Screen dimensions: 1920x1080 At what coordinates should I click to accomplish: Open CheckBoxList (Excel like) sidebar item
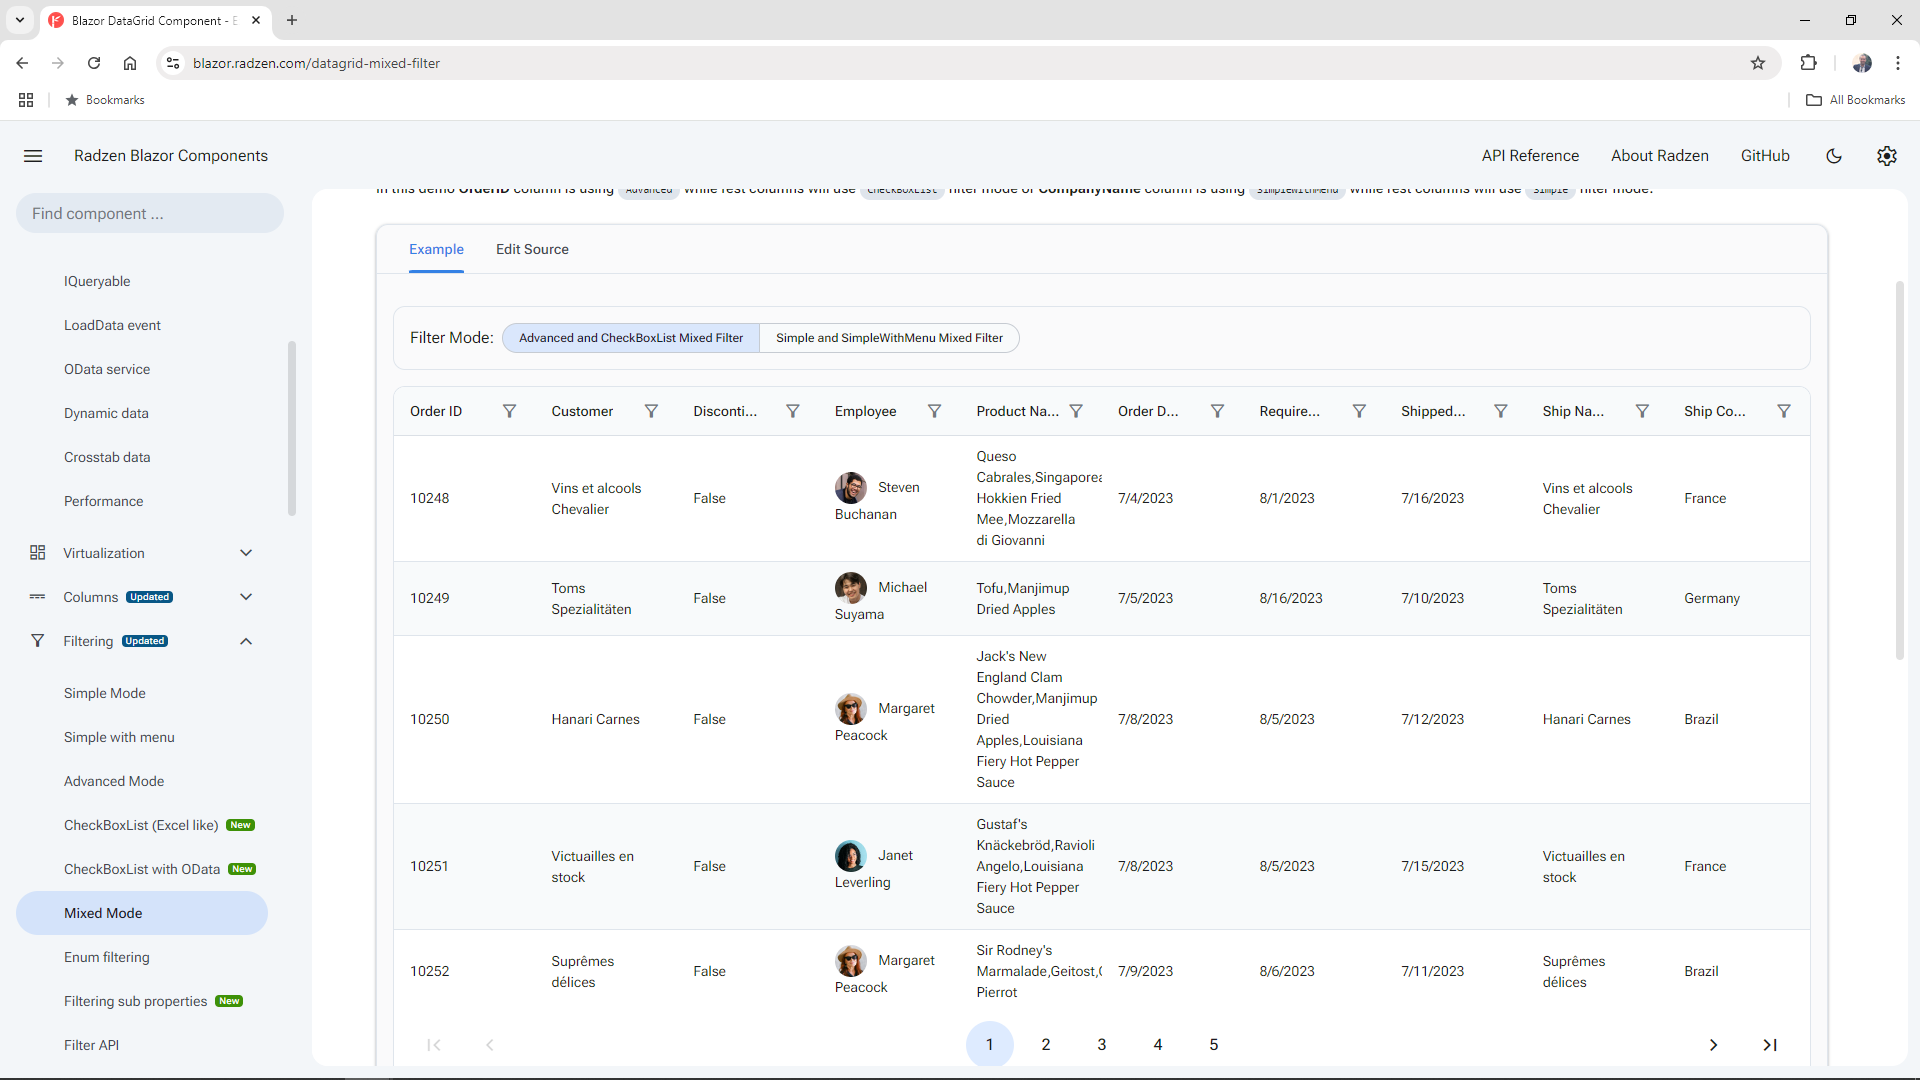click(141, 825)
